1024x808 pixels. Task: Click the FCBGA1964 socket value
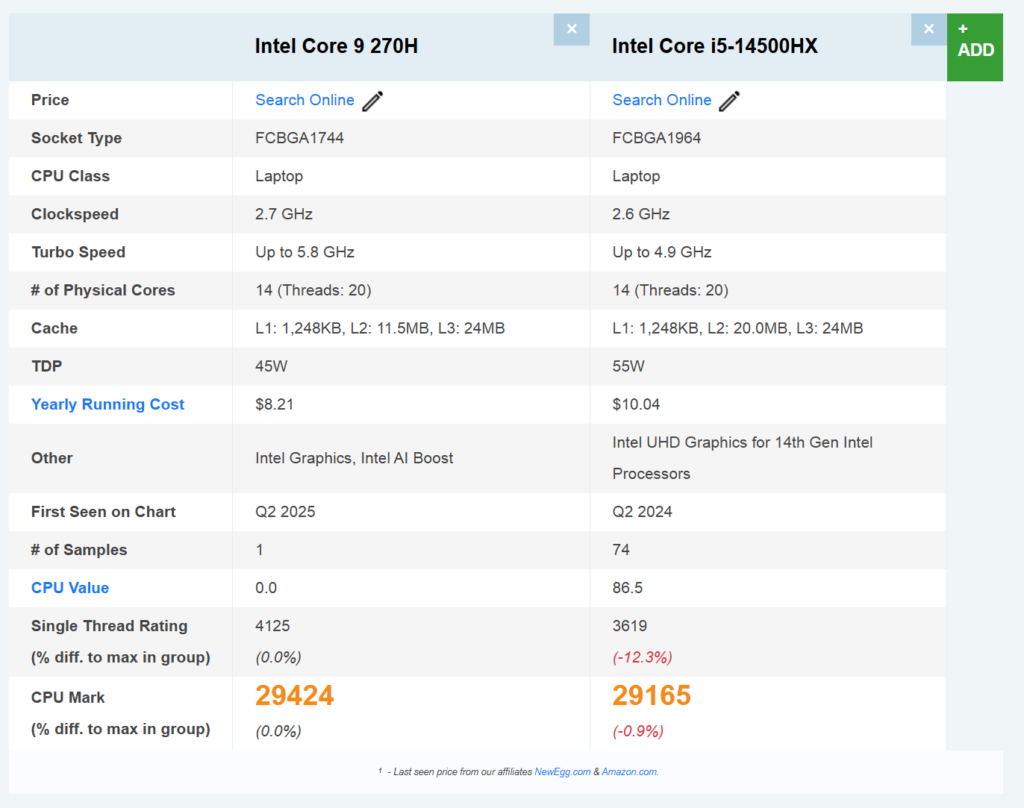(656, 138)
